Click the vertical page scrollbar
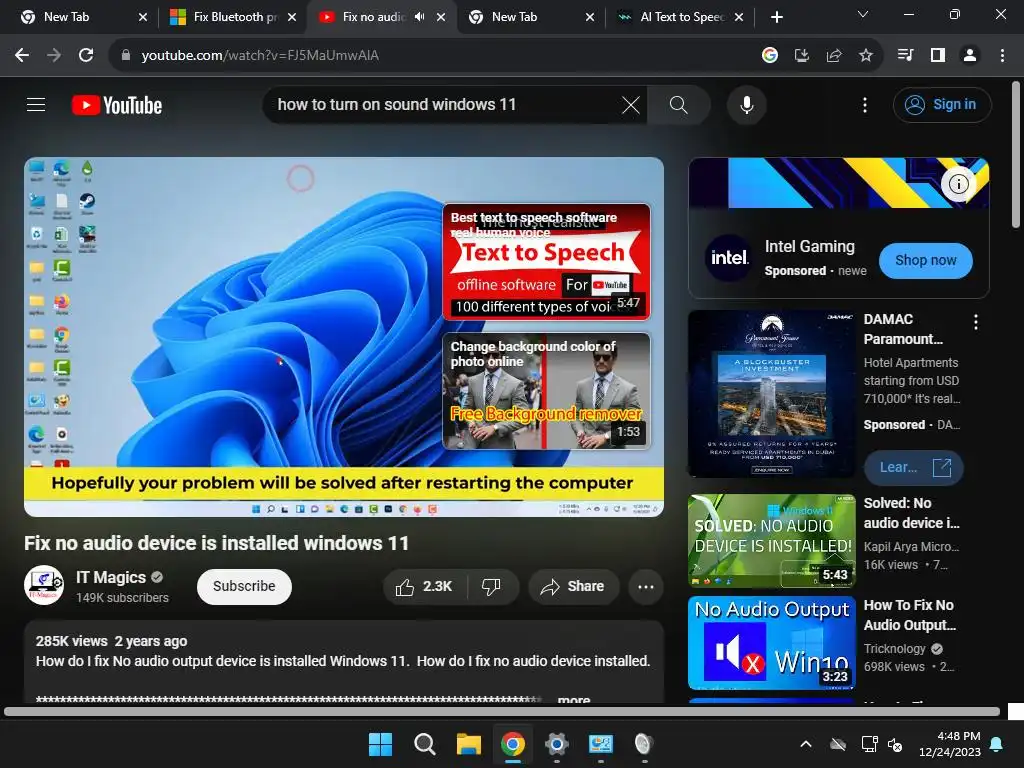This screenshot has height=768, width=1024. coord(1016,154)
